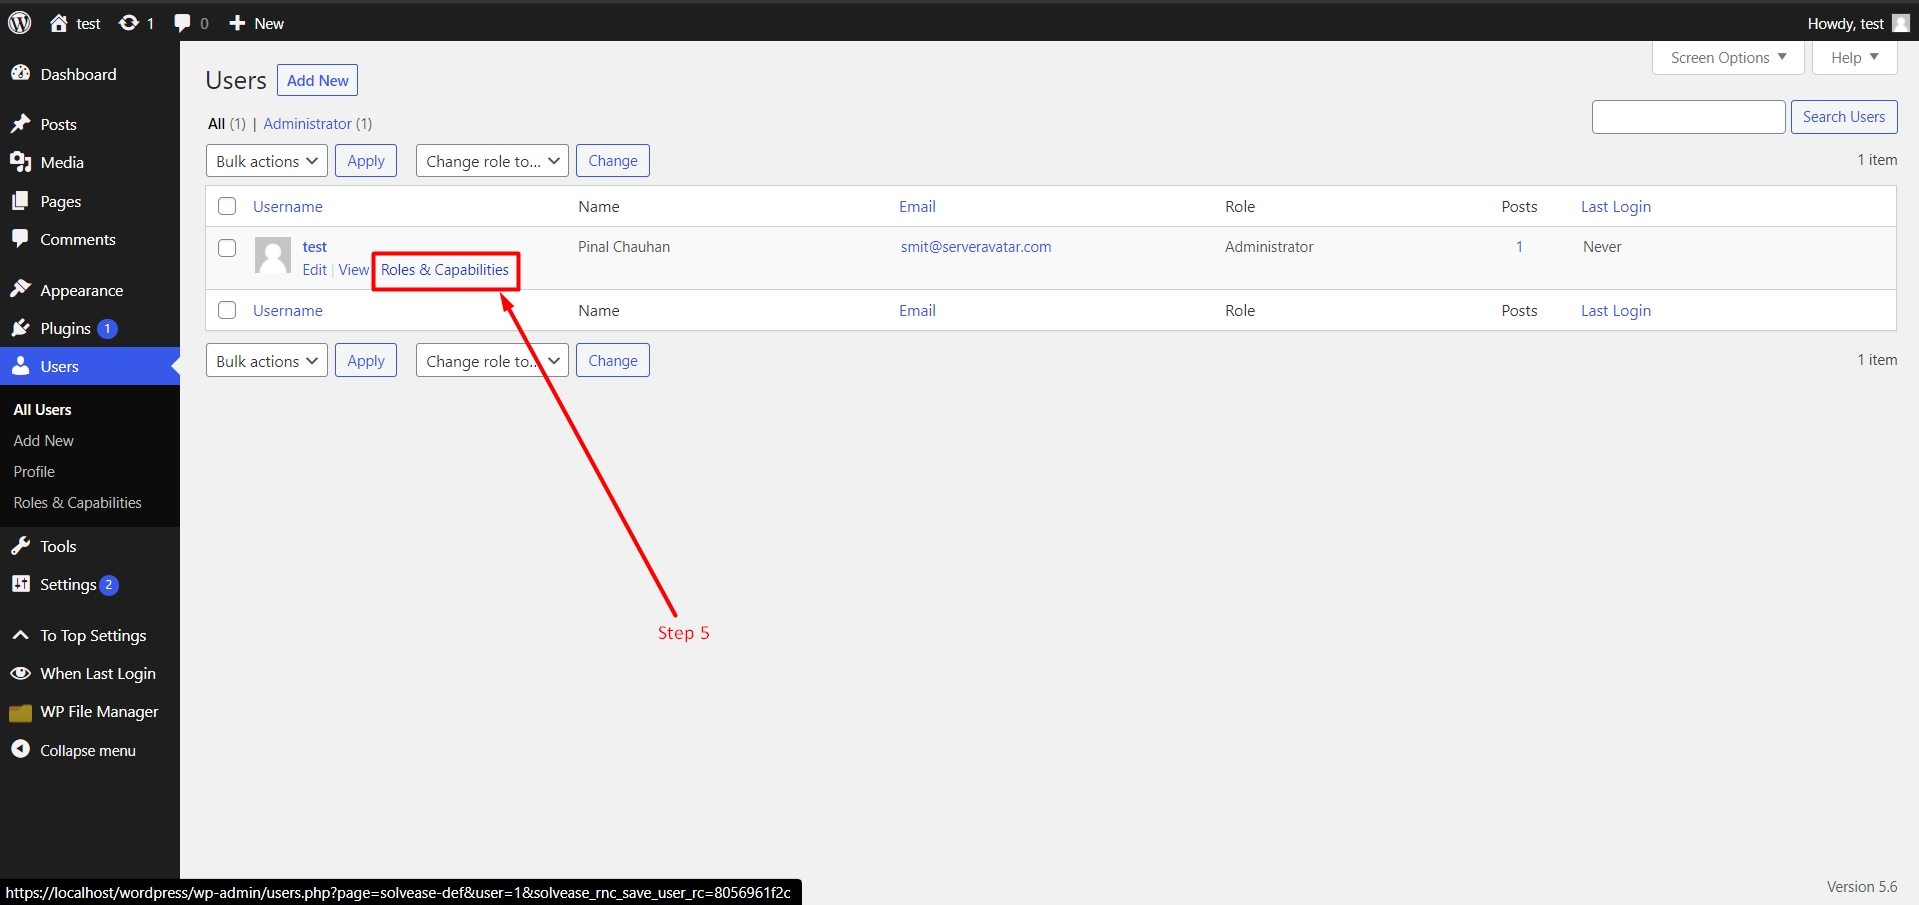Viewport: 1919px width, 905px height.
Task: Click the user avatar beside Howdy, test
Action: pyautogui.click(x=1901, y=23)
